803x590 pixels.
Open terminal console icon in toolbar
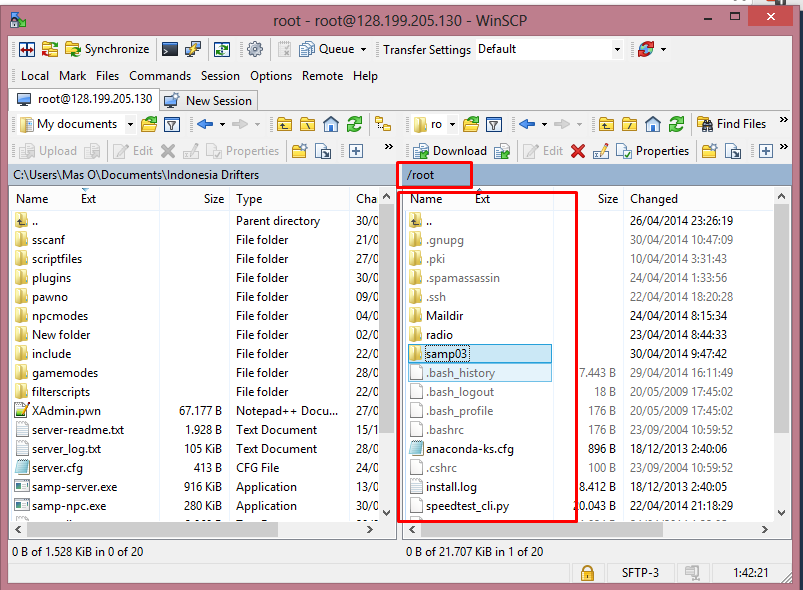170,49
